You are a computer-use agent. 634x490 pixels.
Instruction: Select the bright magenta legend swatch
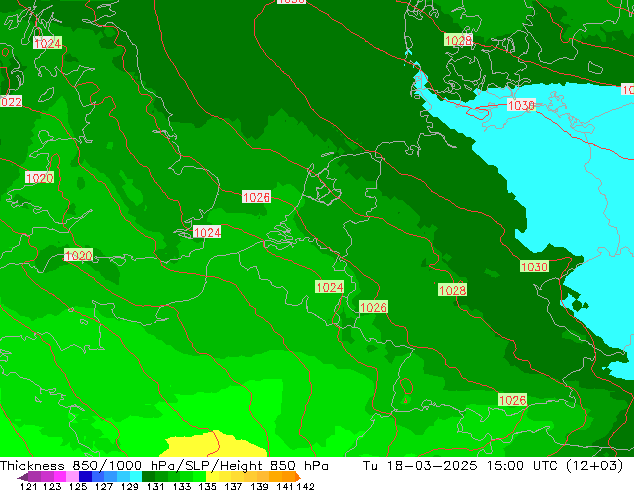click(59, 477)
